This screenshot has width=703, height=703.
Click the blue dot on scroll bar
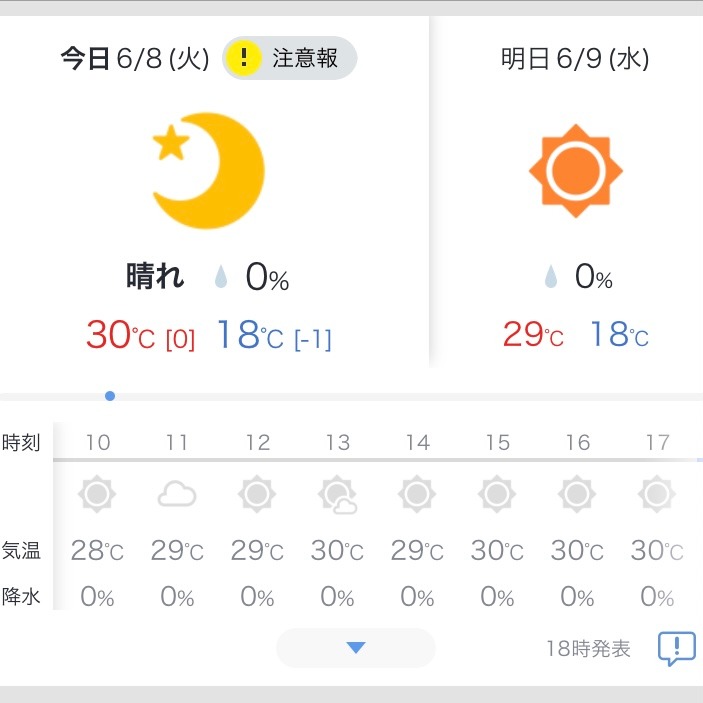tap(110, 396)
